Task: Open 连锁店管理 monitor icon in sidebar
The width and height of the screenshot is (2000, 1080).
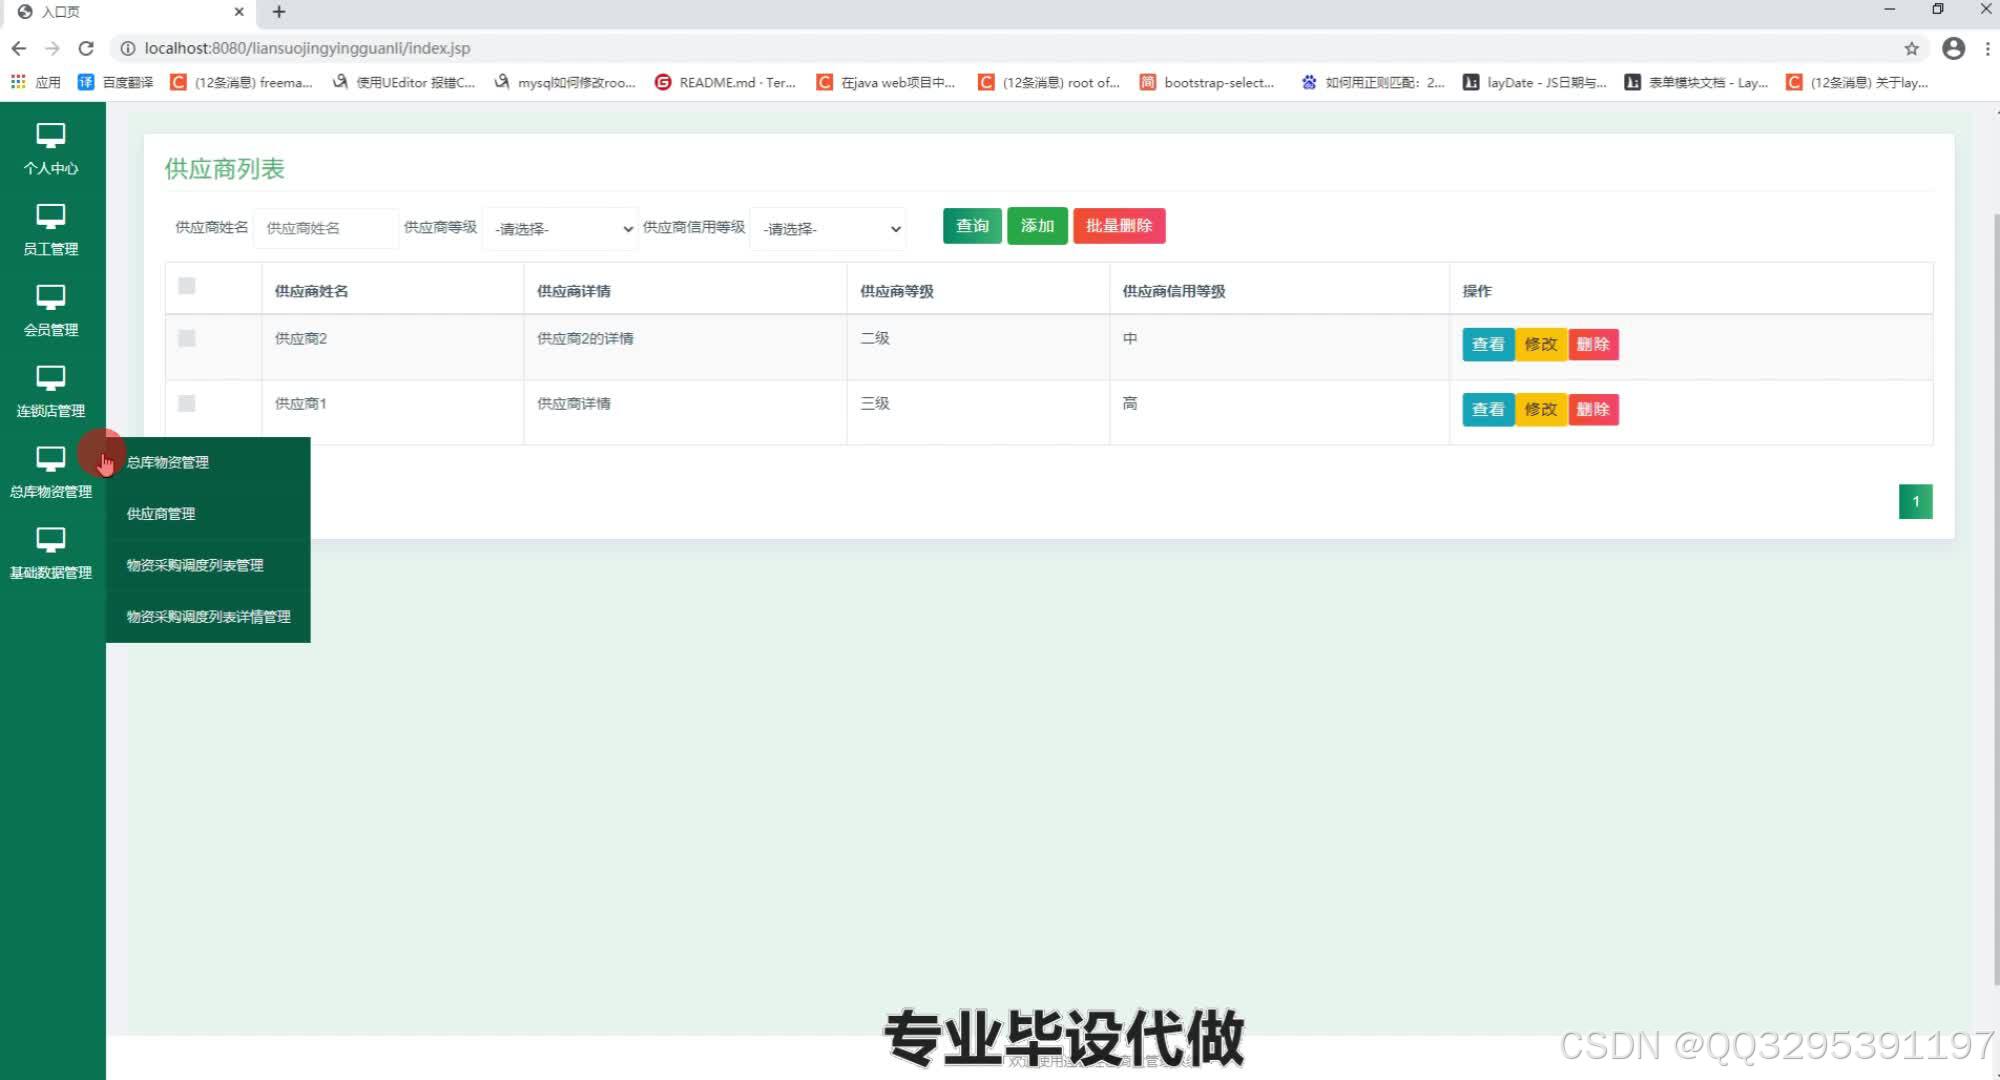Action: tap(51, 379)
